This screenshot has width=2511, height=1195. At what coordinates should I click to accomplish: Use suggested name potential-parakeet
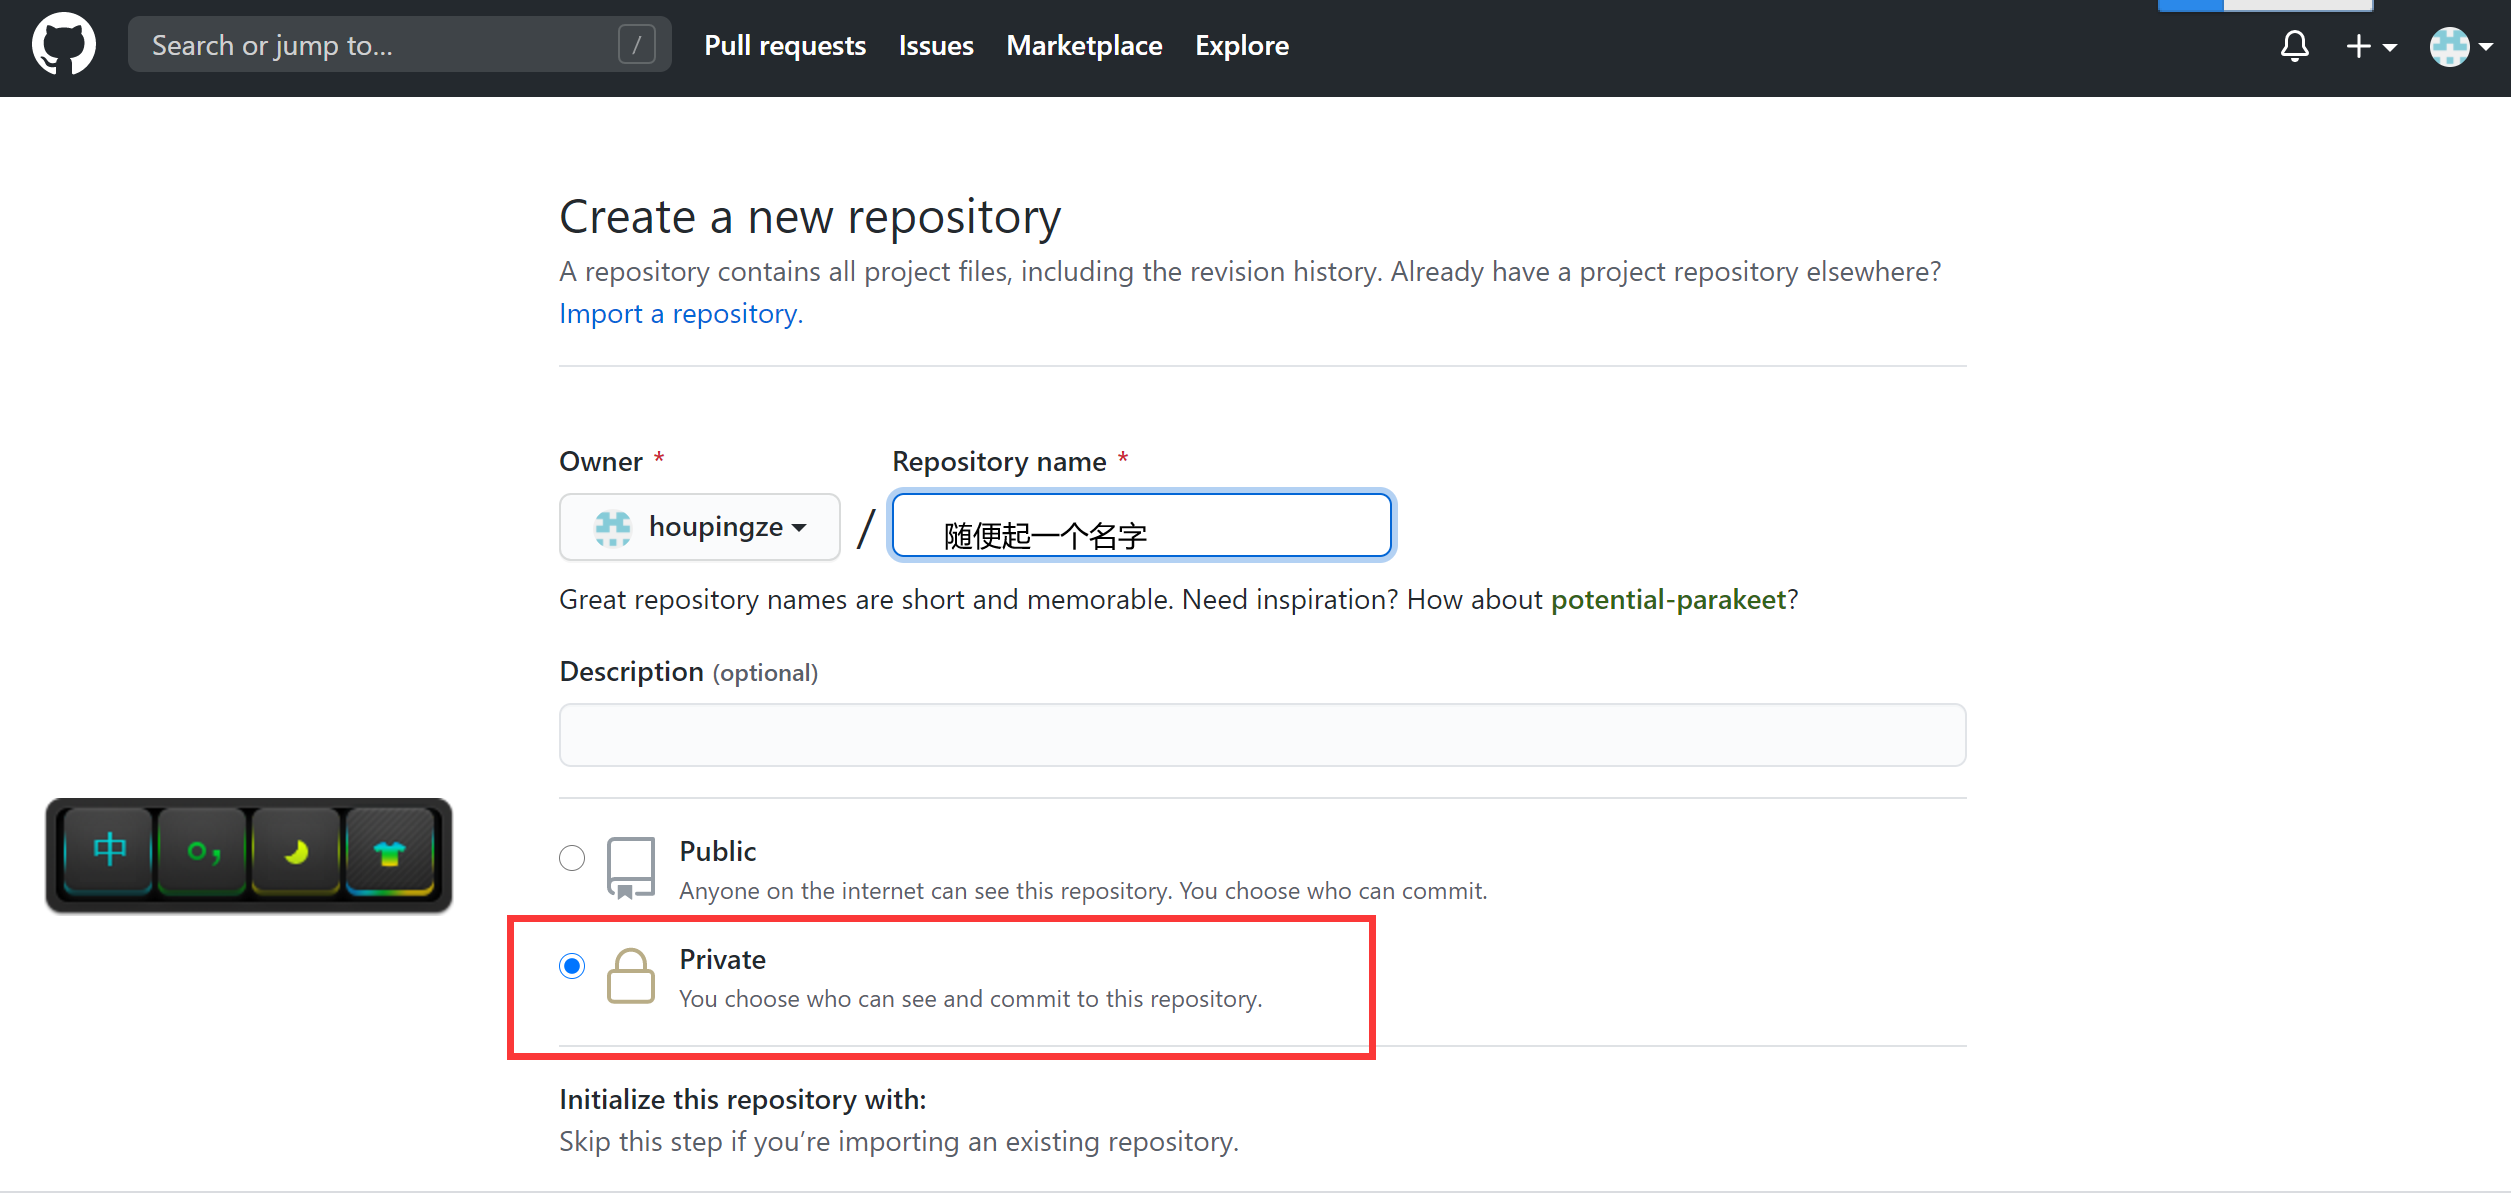1667,600
